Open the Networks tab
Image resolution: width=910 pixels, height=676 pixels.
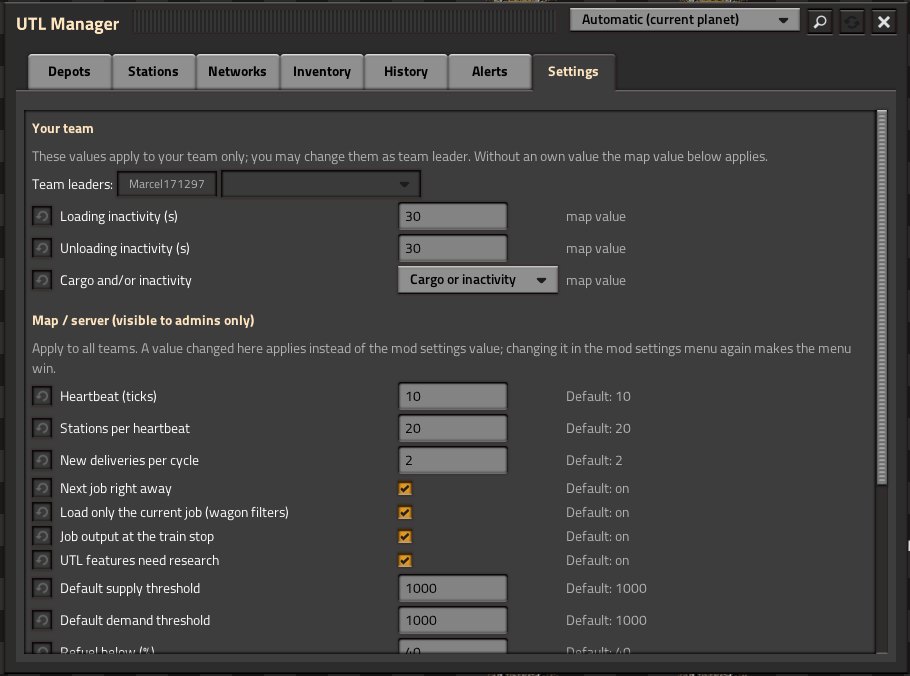(237, 71)
